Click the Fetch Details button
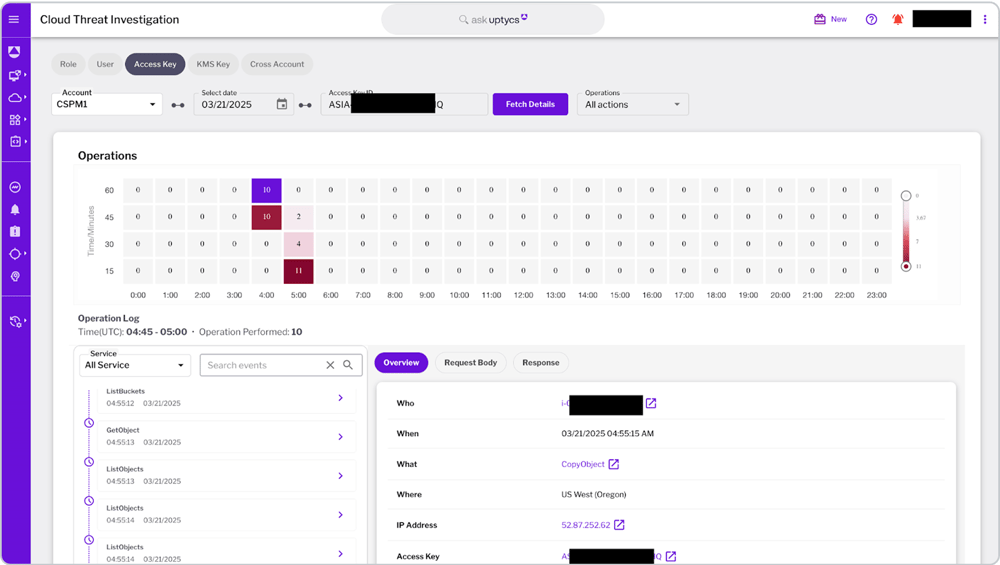The image size is (1000, 565). (x=531, y=104)
